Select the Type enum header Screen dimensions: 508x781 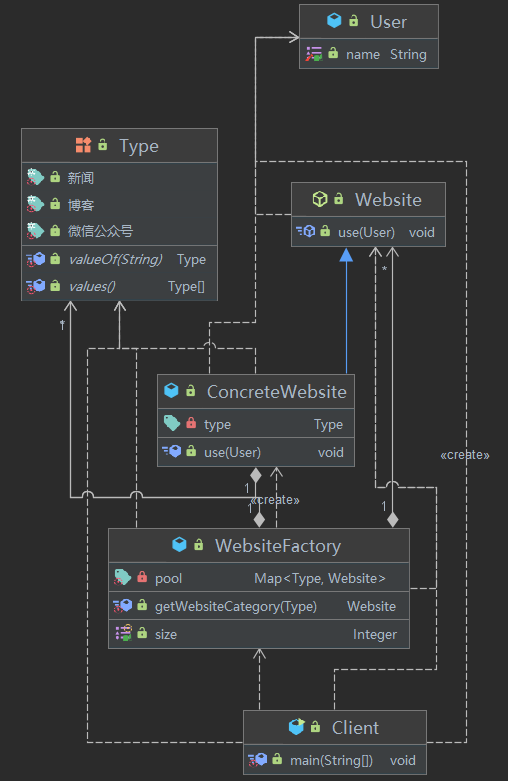[120, 145]
